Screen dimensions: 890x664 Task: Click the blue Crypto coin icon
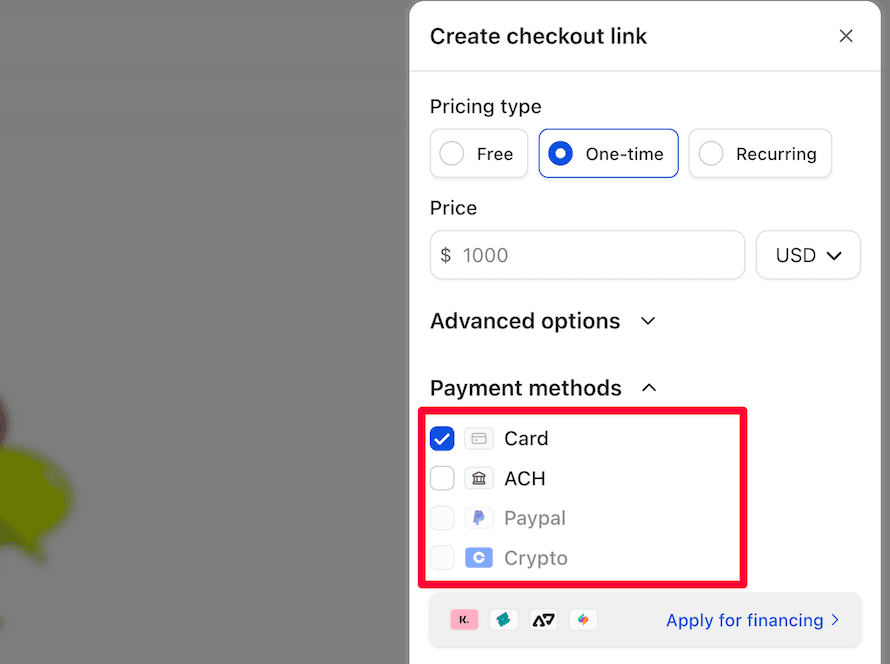pyautogui.click(x=479, y=558)
